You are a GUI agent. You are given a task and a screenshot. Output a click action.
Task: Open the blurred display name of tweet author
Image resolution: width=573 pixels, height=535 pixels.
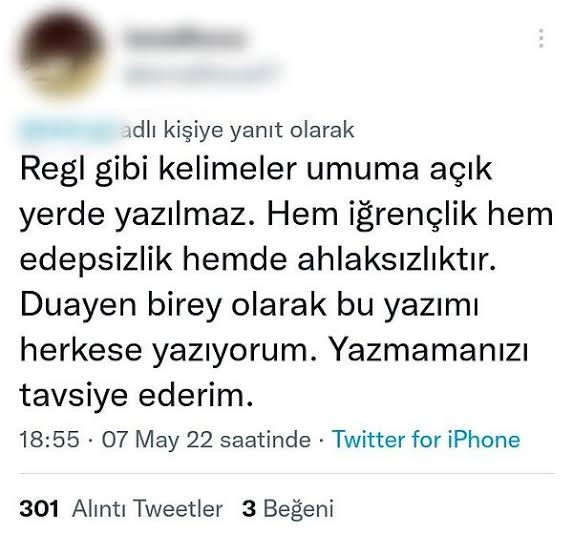[185, 39]
